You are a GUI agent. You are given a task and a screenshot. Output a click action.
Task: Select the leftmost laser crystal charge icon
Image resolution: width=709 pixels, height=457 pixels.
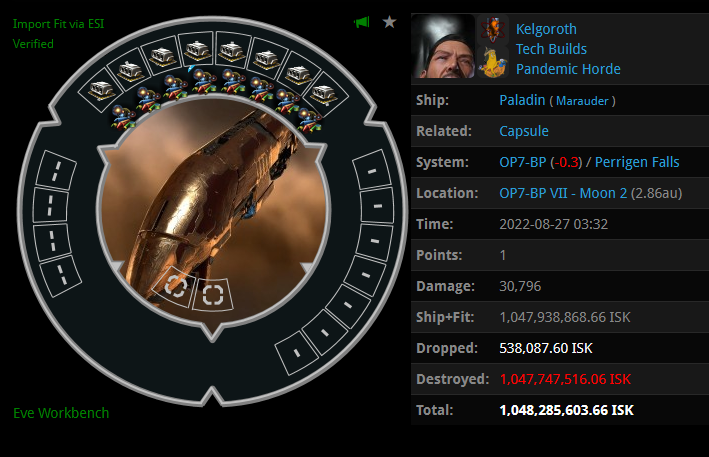coord(123,117)
